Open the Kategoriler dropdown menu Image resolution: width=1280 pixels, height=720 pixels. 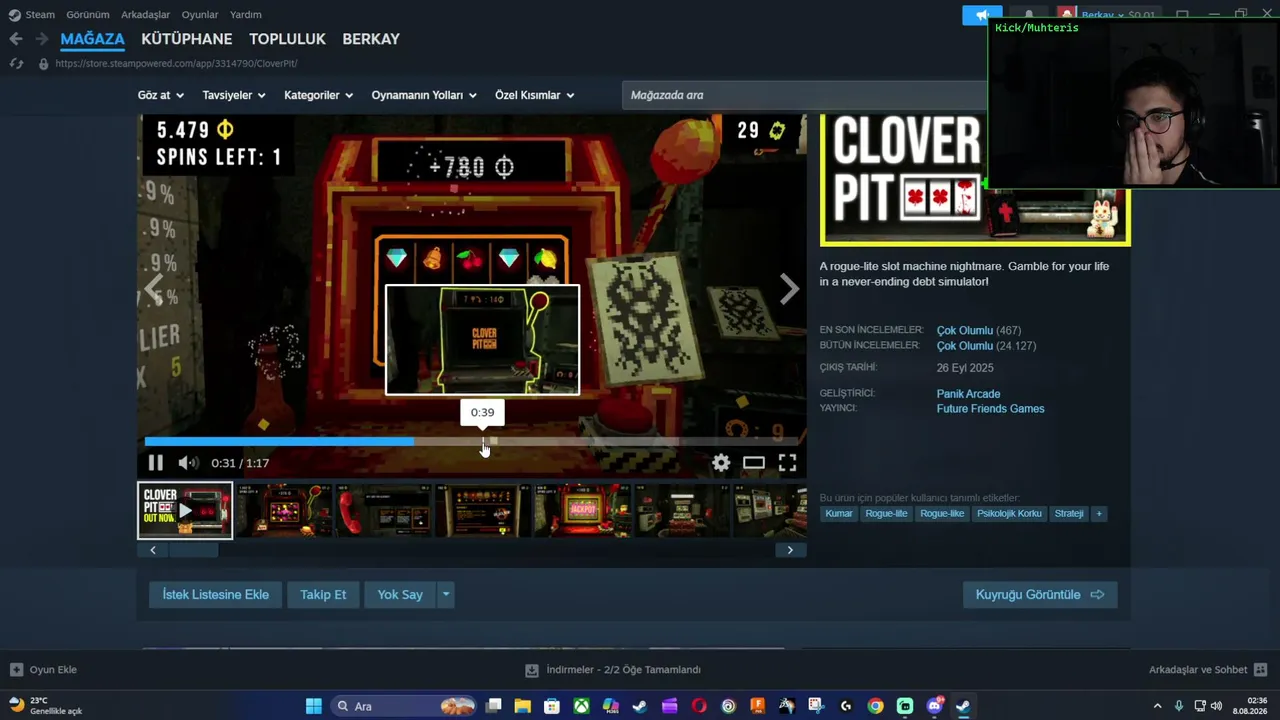(319, 95)
